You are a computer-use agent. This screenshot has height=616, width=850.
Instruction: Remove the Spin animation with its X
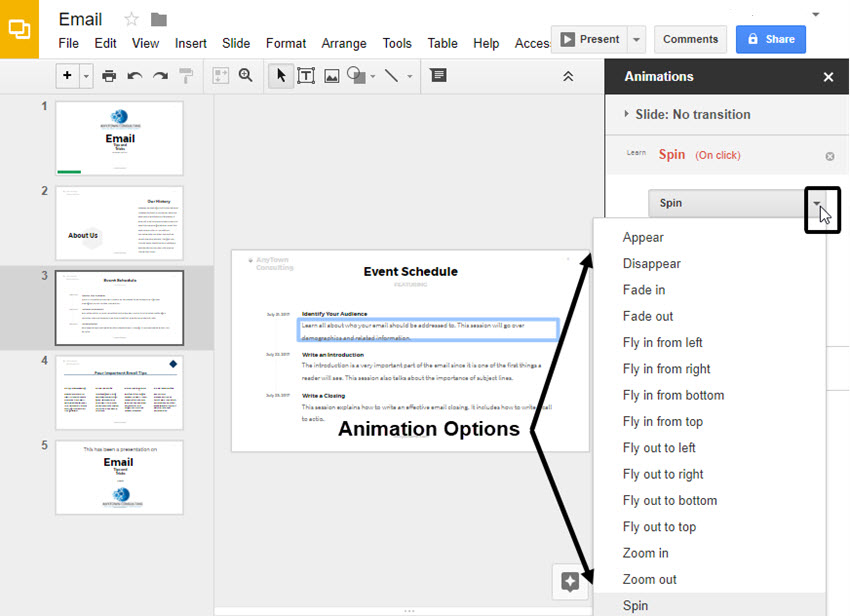pyautogui.click(x=829, y=155)
